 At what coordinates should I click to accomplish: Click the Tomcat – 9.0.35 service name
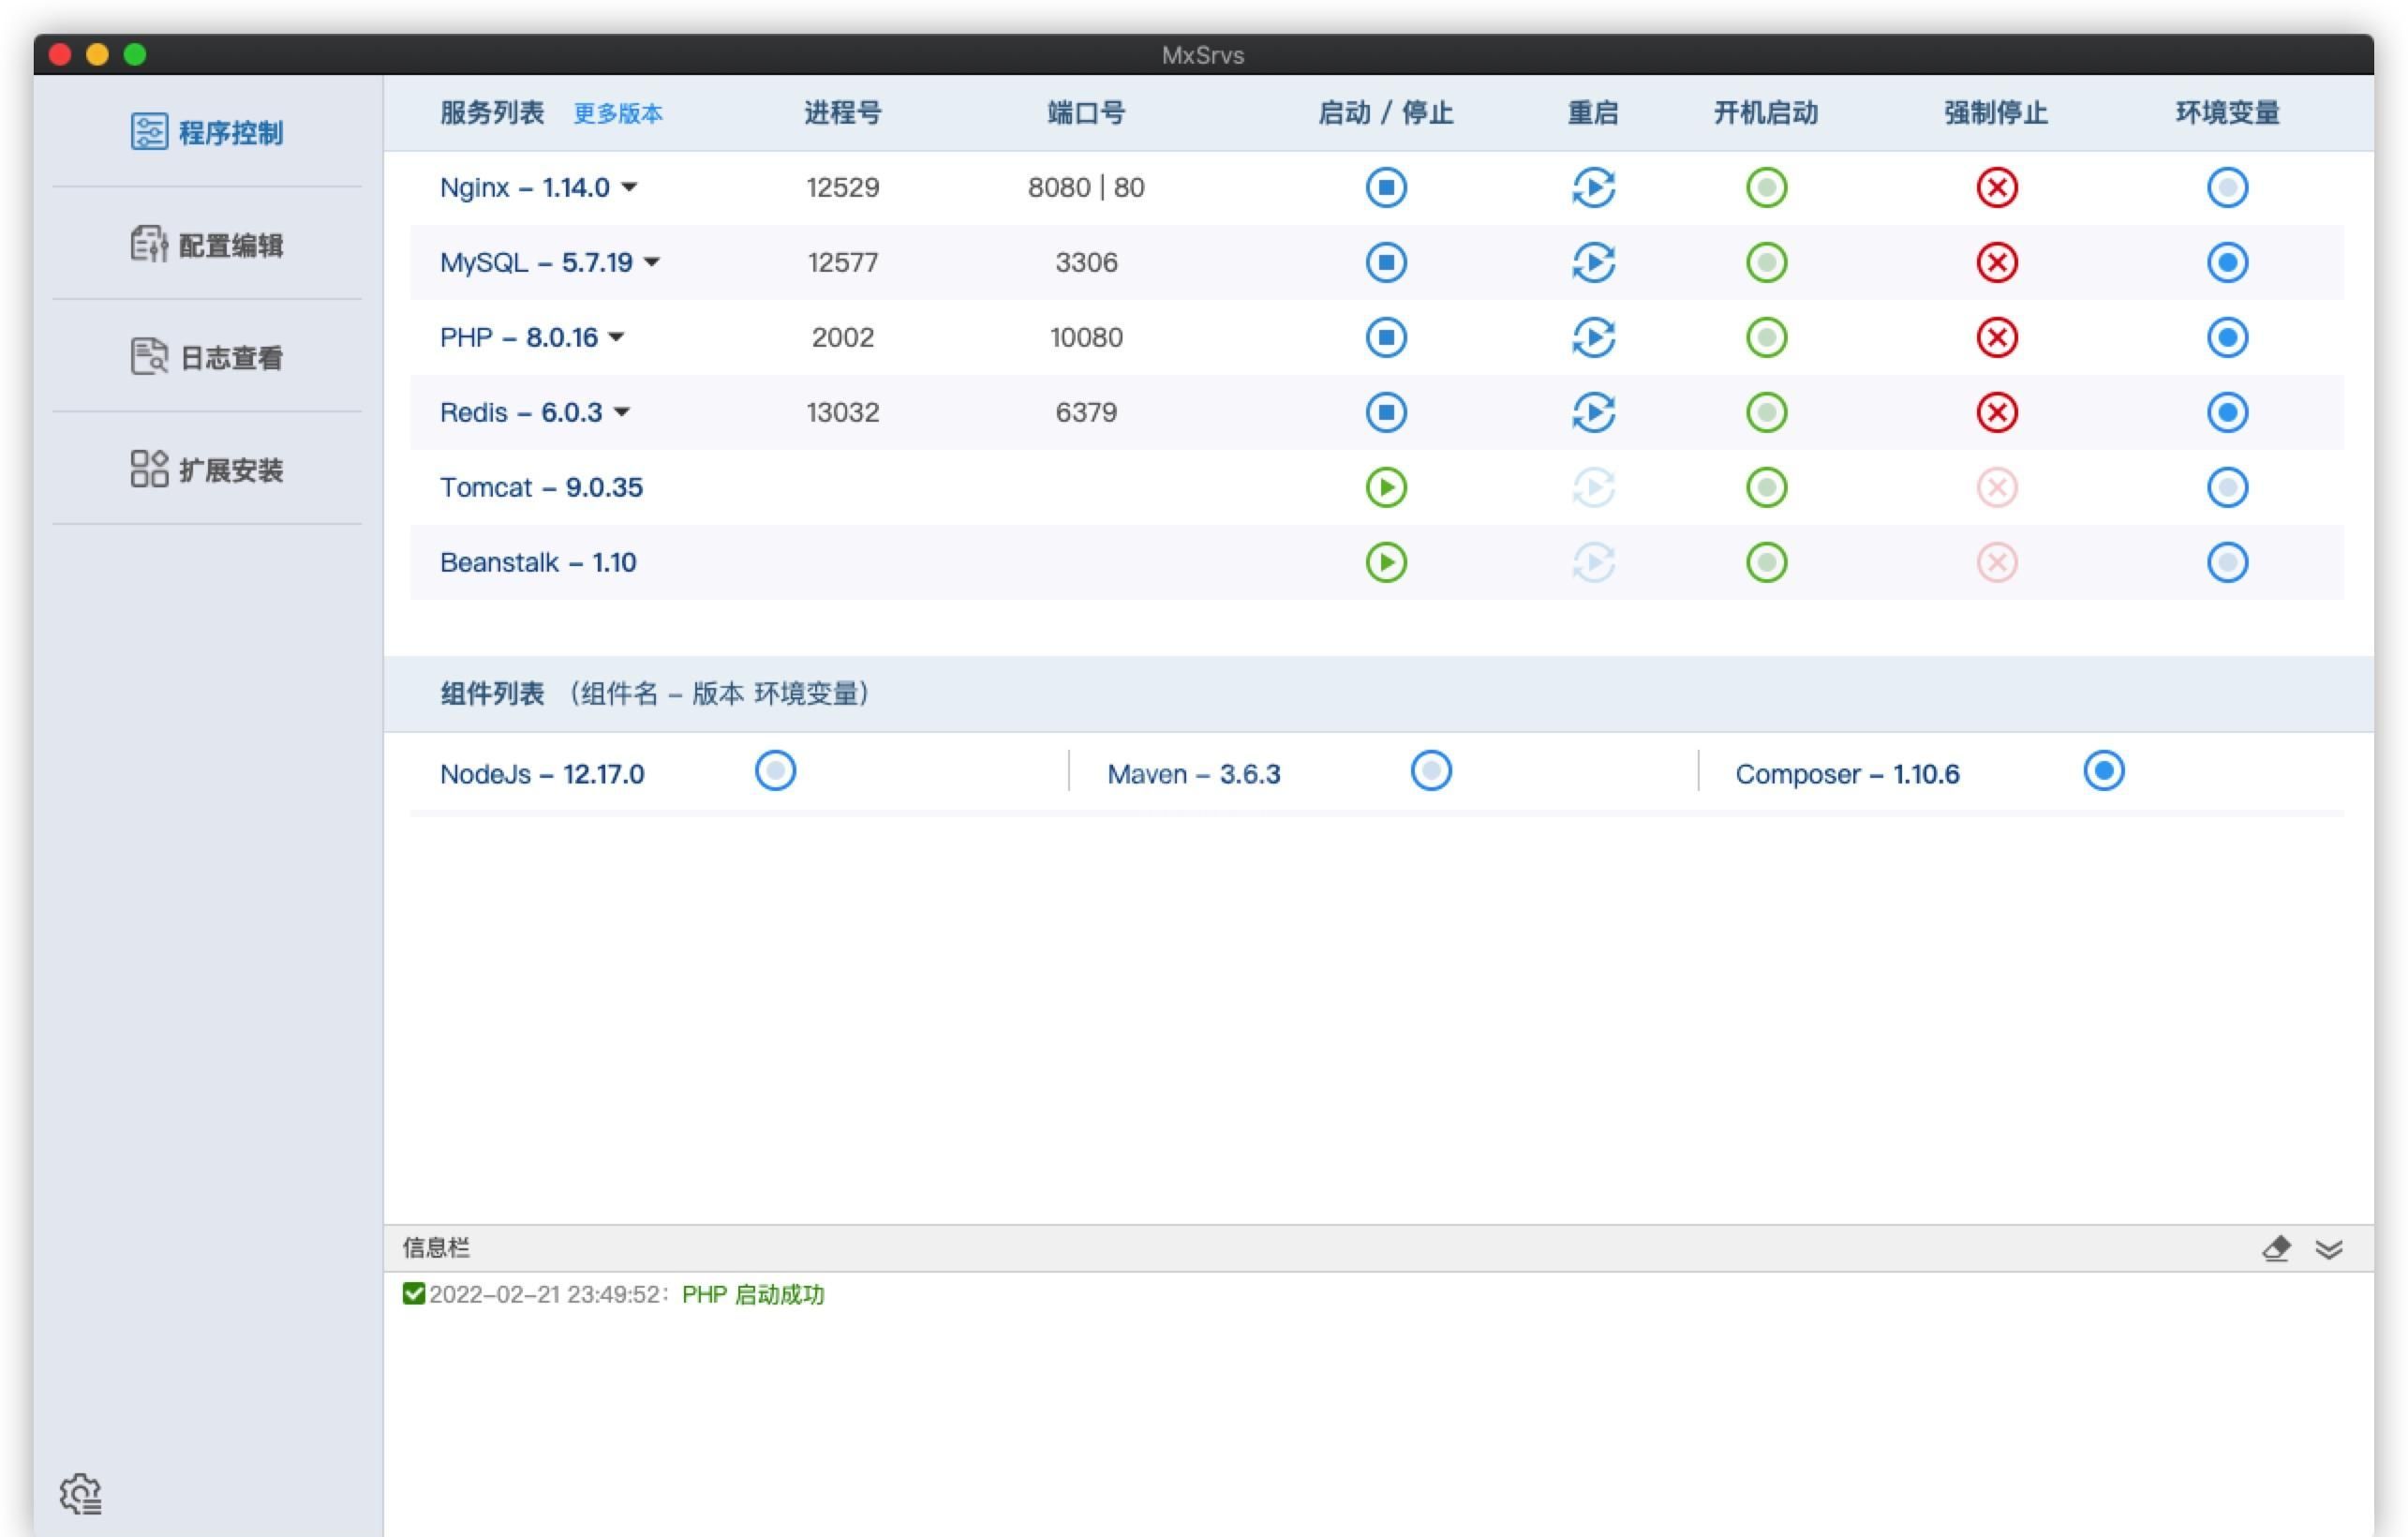[541, 487]
